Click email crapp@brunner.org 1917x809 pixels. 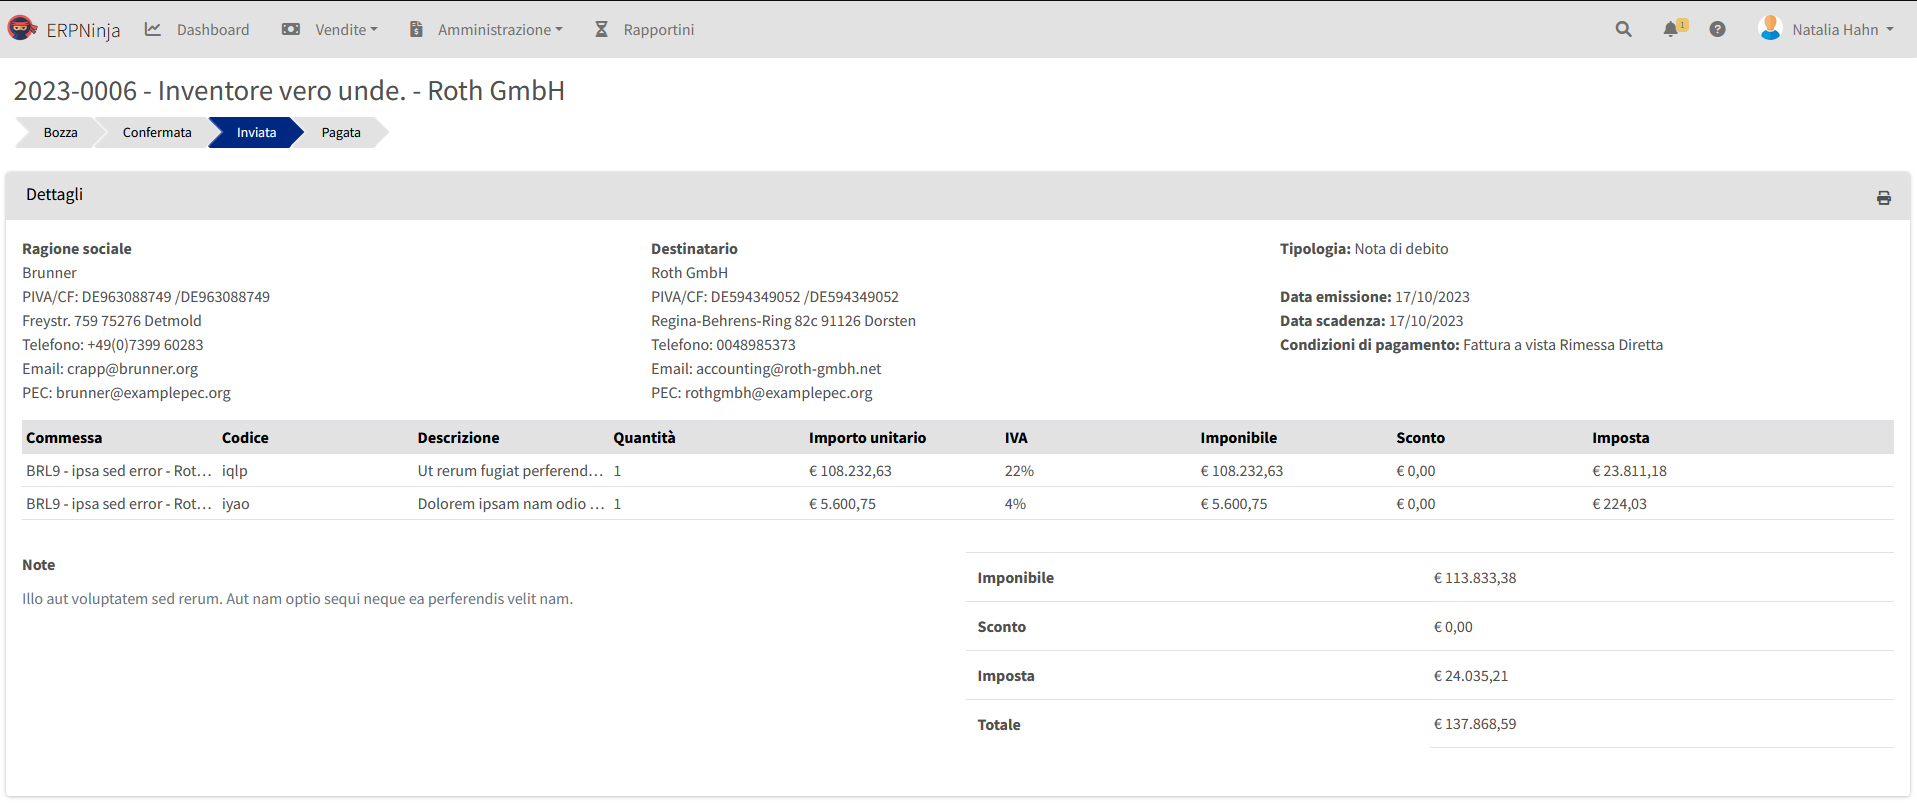click(132, 369)
